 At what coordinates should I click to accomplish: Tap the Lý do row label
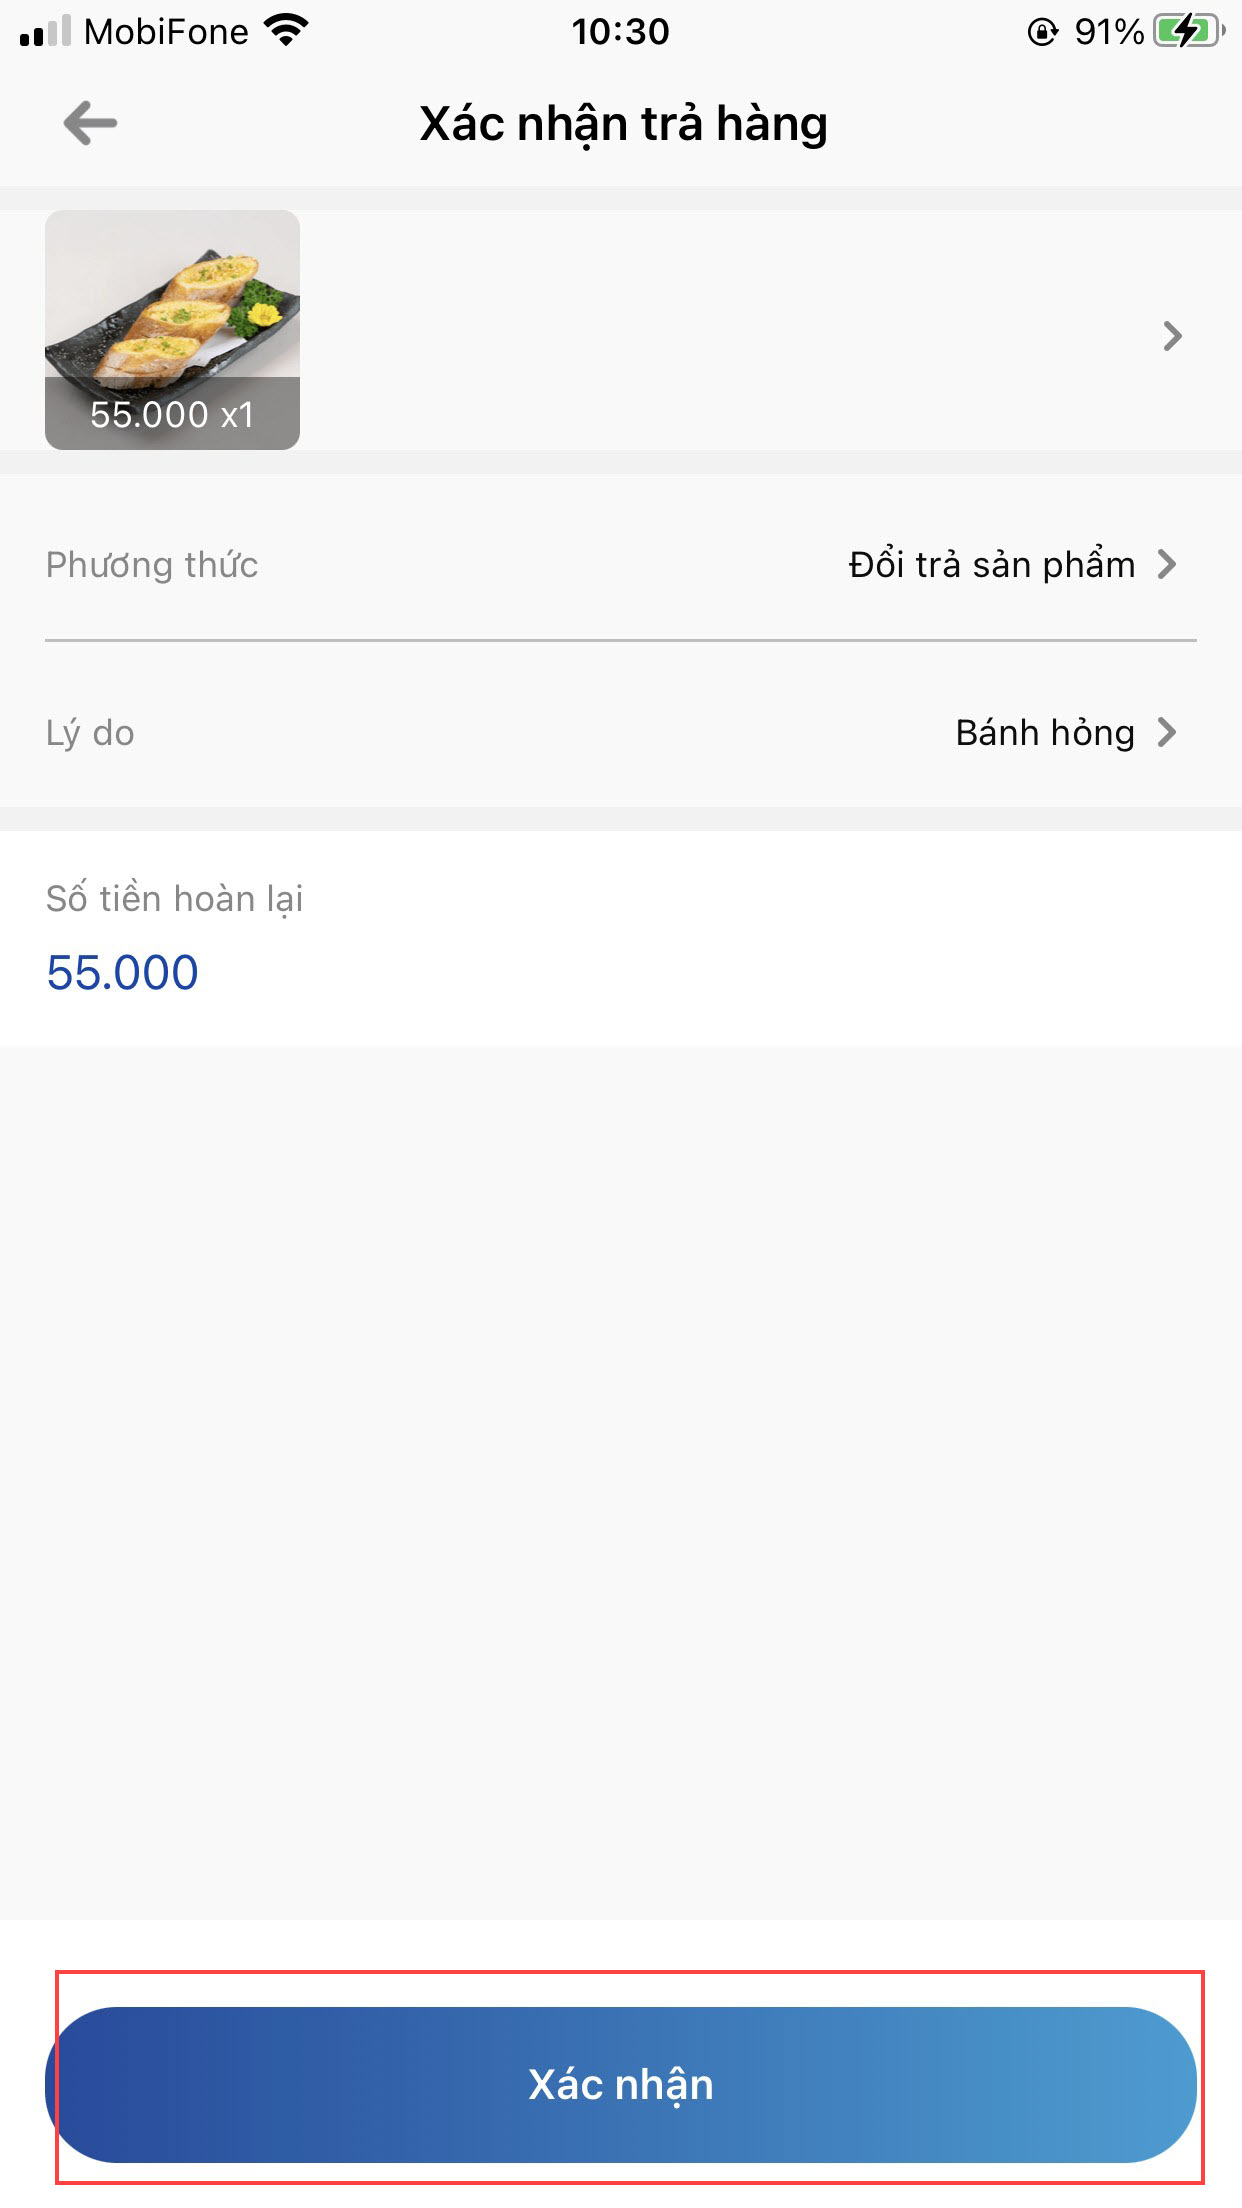[x=90, y=733]
